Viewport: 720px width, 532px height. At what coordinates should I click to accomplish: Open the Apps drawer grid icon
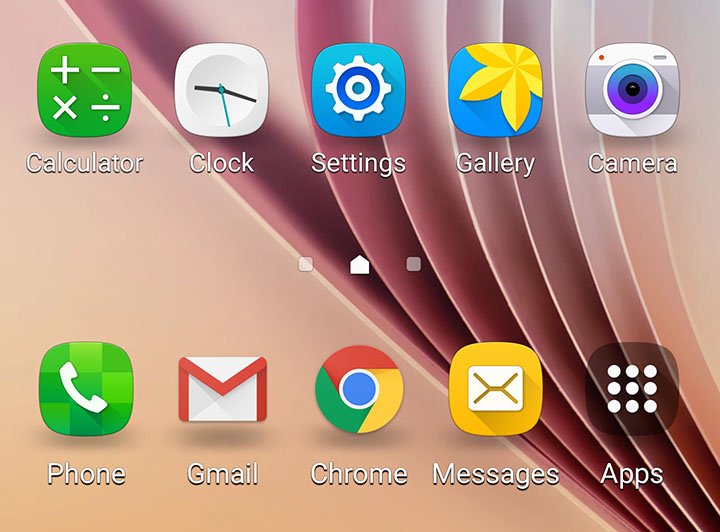632,389
